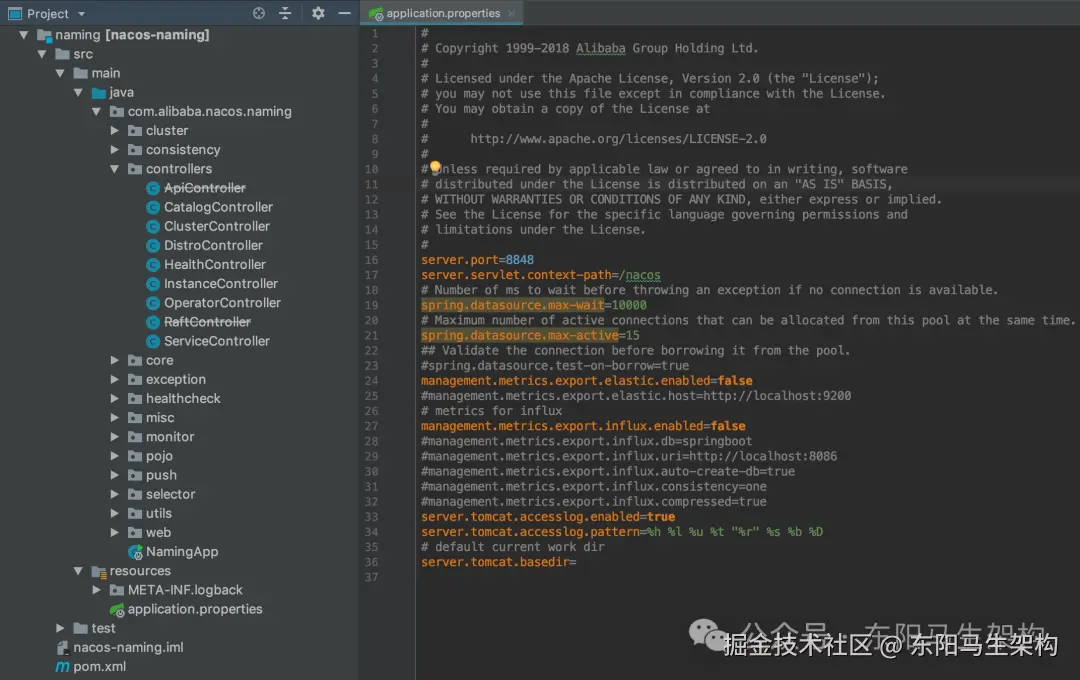Click server.tomcat.accesslog.enabled=true line

548,517
